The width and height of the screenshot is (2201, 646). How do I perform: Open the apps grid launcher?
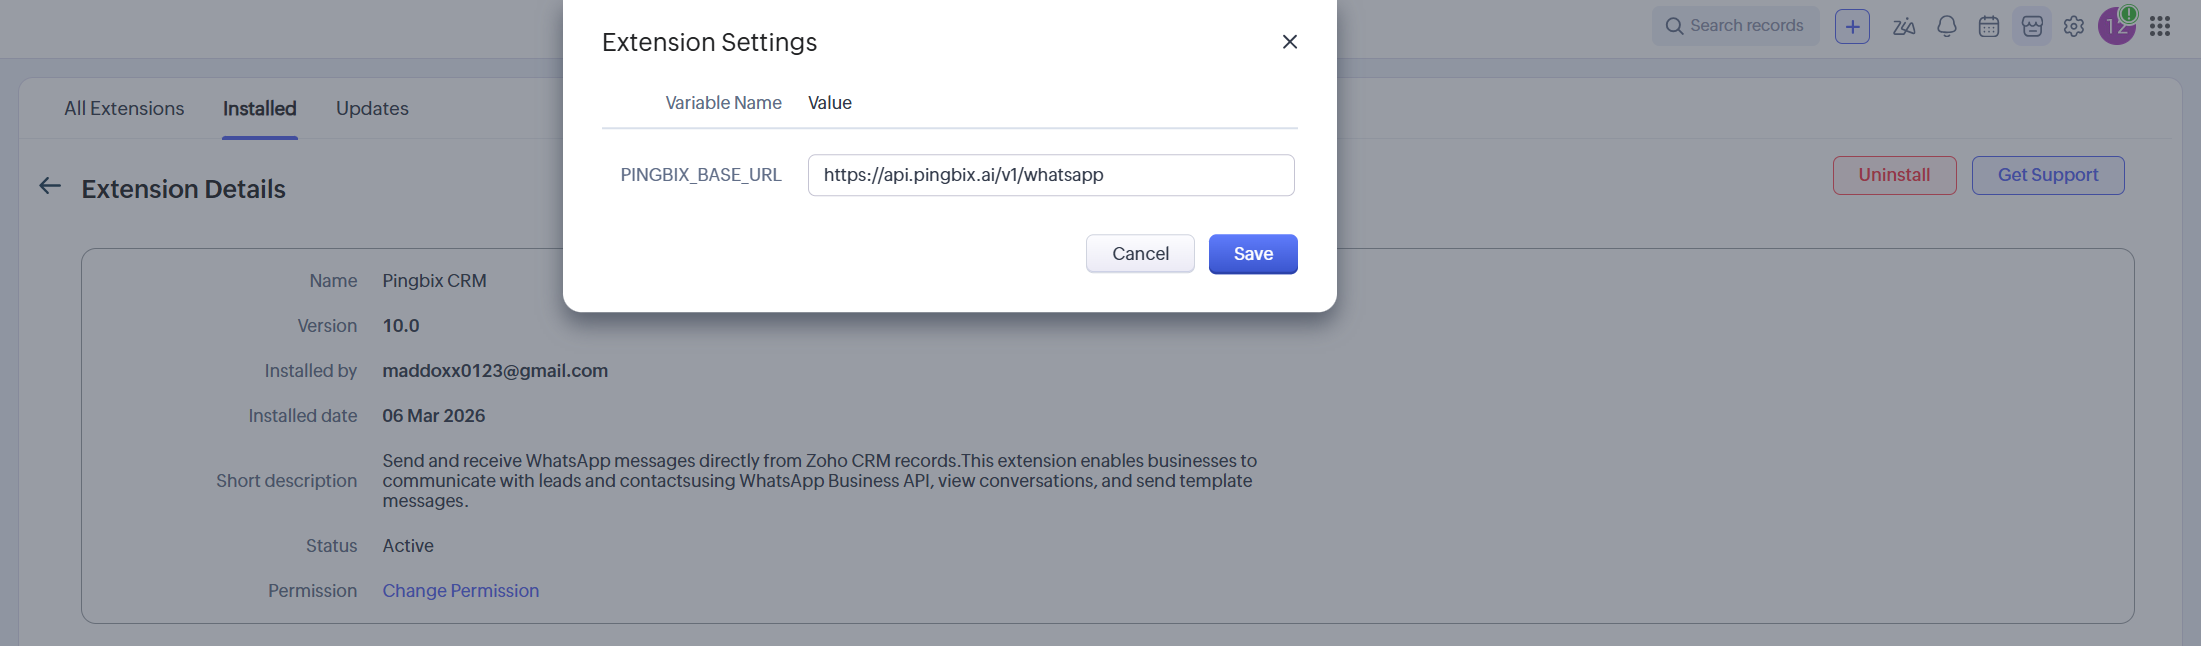[x=2160, y=26]
